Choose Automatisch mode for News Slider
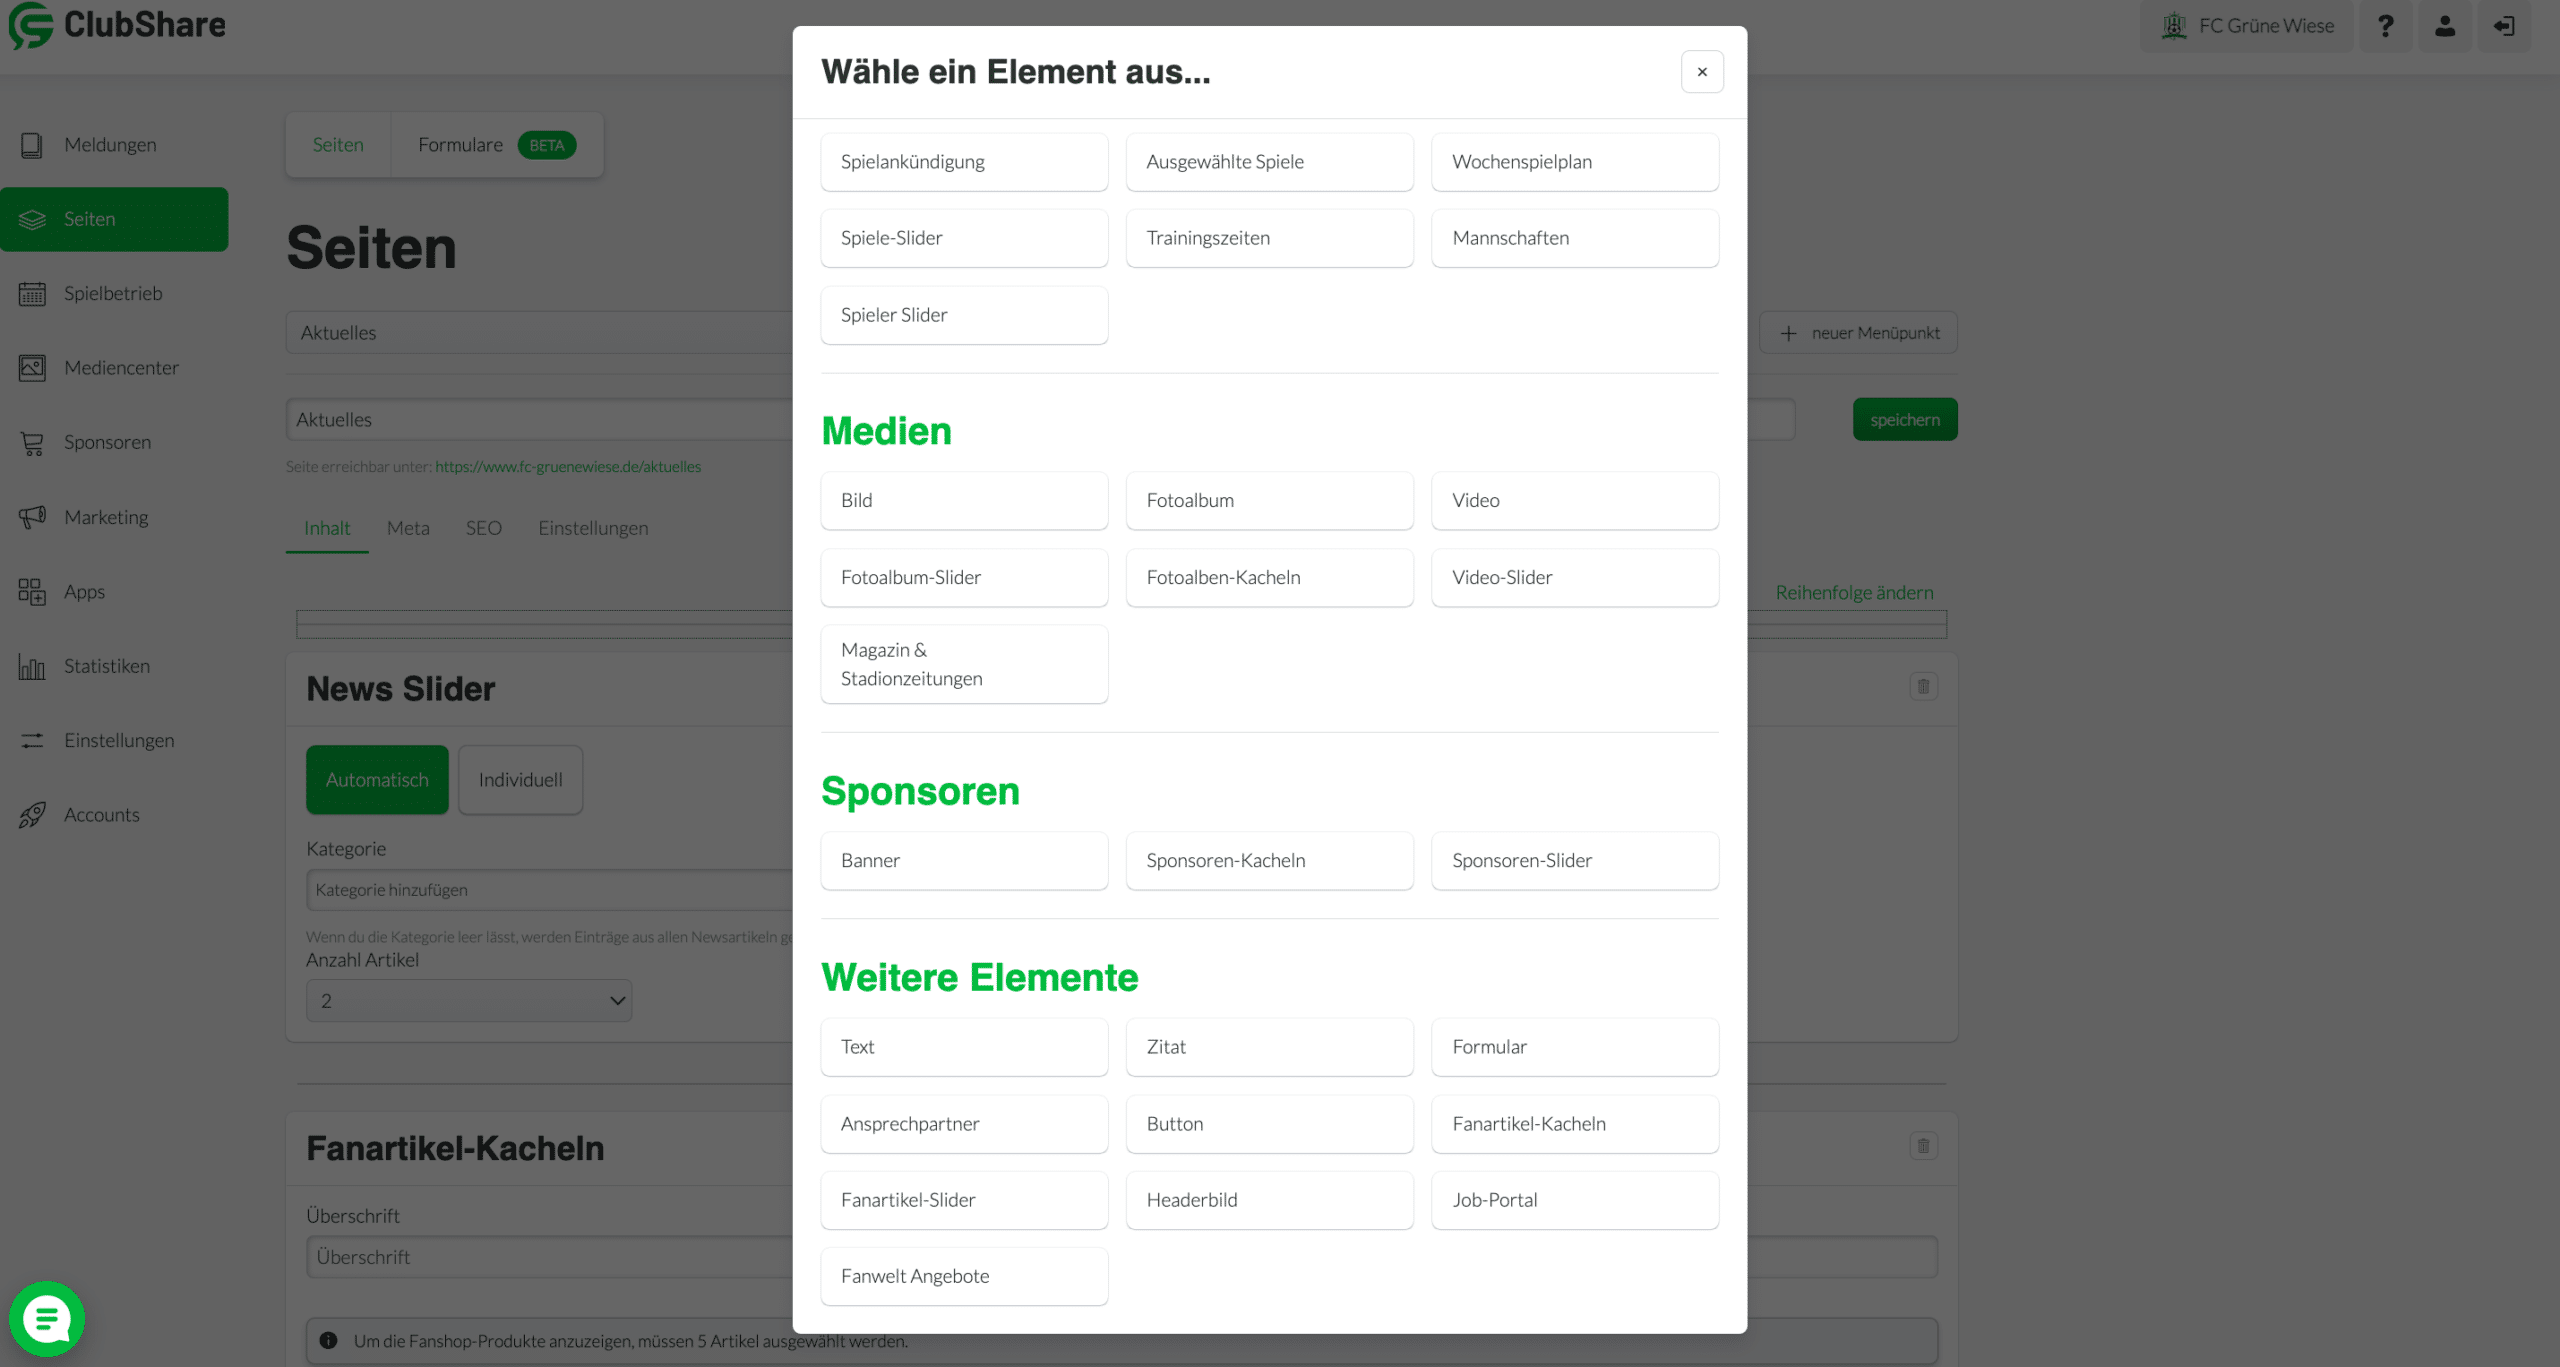This screenshot has width=2560, height=1367. pyautogui.click(x=377, y=780)
